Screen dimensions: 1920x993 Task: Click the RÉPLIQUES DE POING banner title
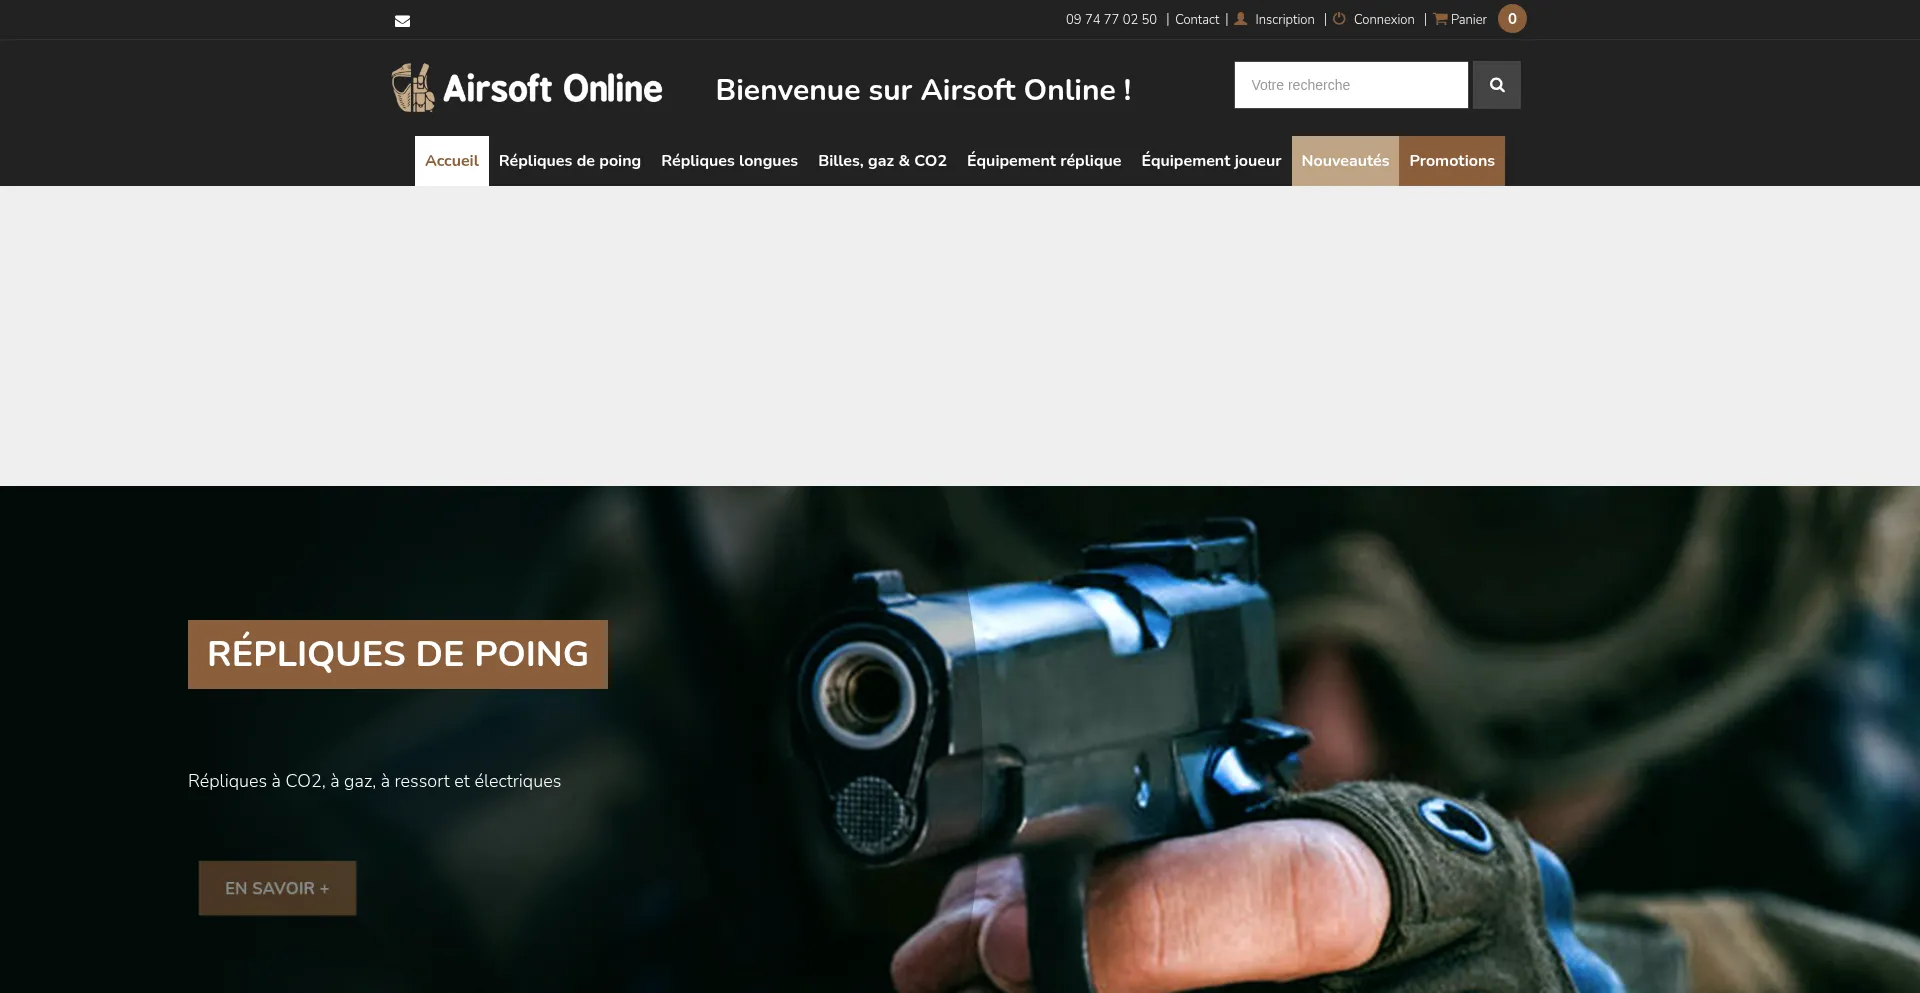click(x=398, y=654)
